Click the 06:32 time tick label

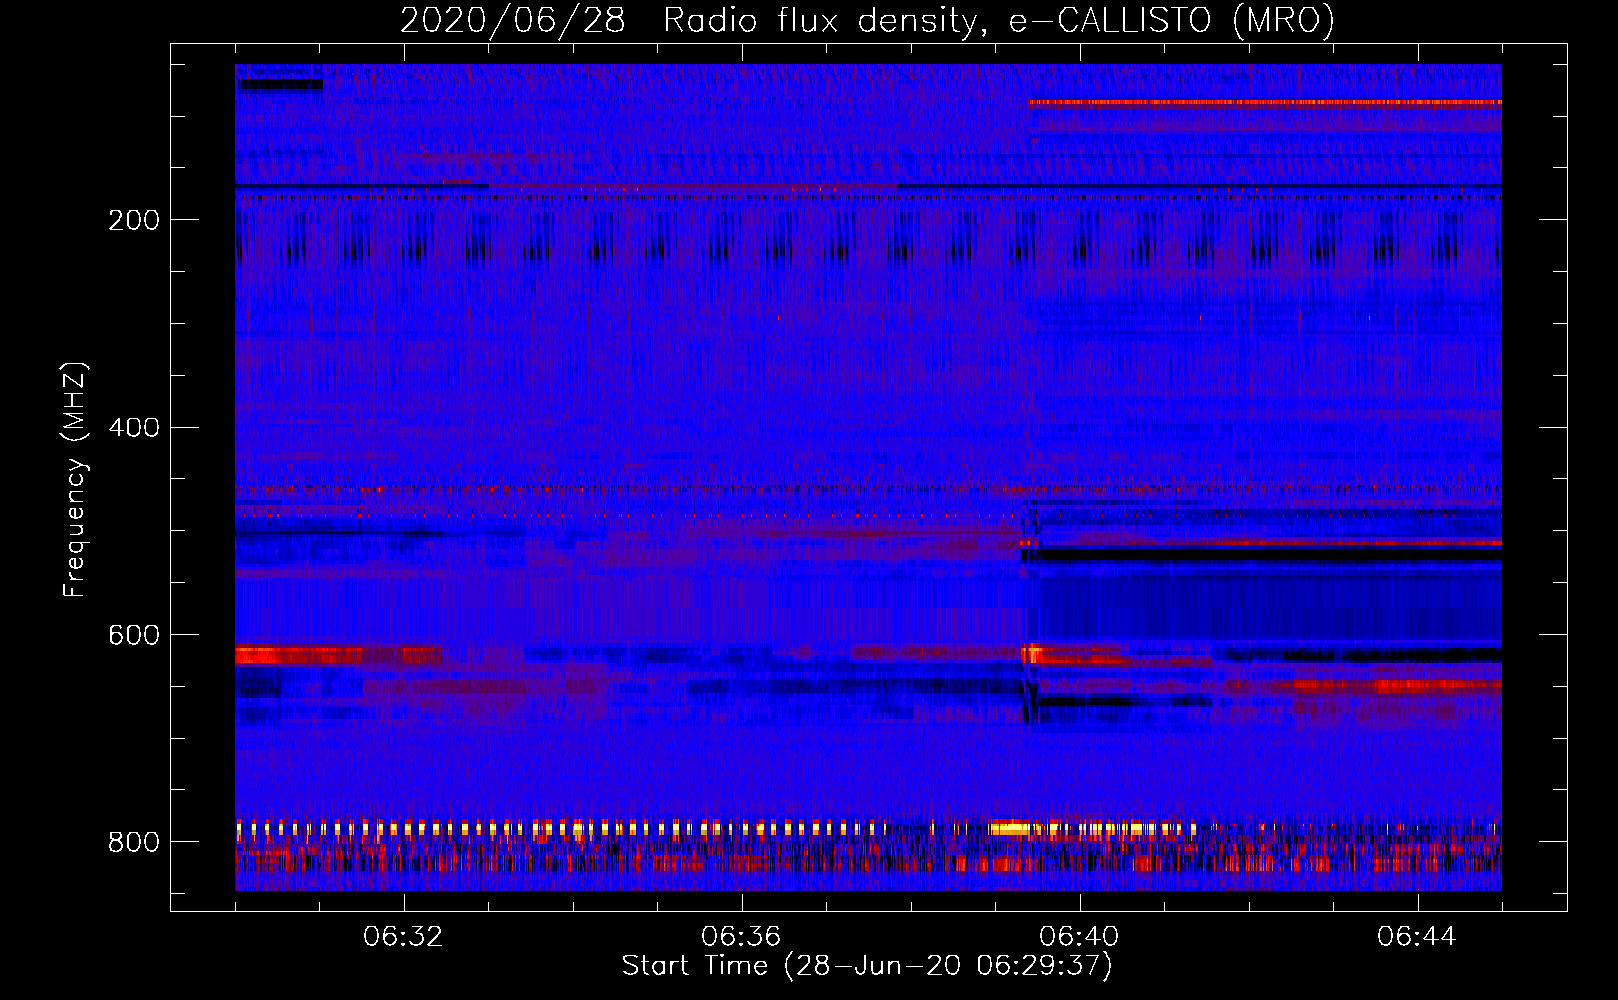coord(403,937)
